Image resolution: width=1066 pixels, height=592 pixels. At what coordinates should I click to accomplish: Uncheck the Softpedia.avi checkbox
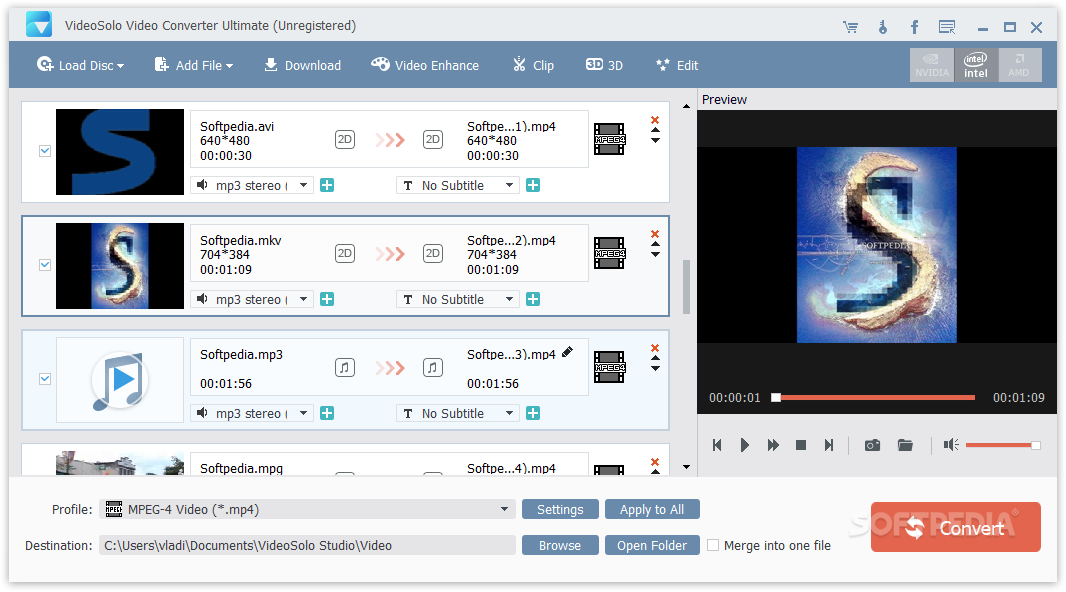point(45,151)
